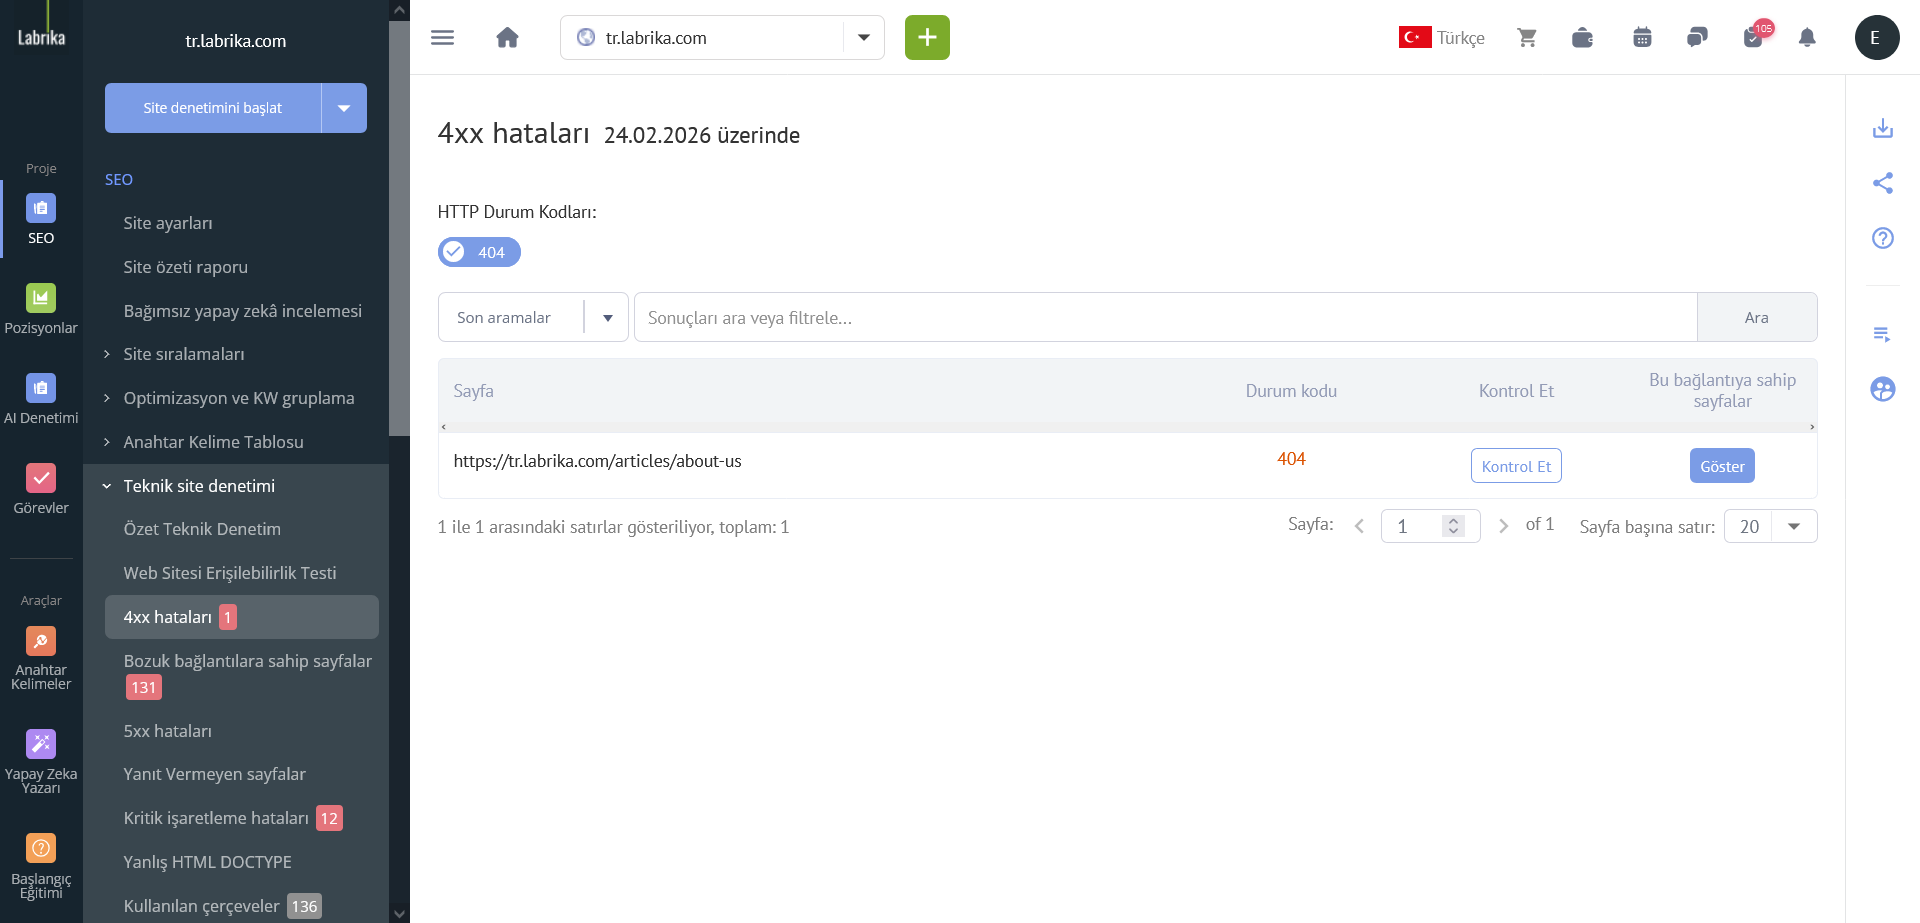Screen dimensions: 1920x923
Task: Click the Ara search button
Action: pyautogui.click(x=1757, y=317)
